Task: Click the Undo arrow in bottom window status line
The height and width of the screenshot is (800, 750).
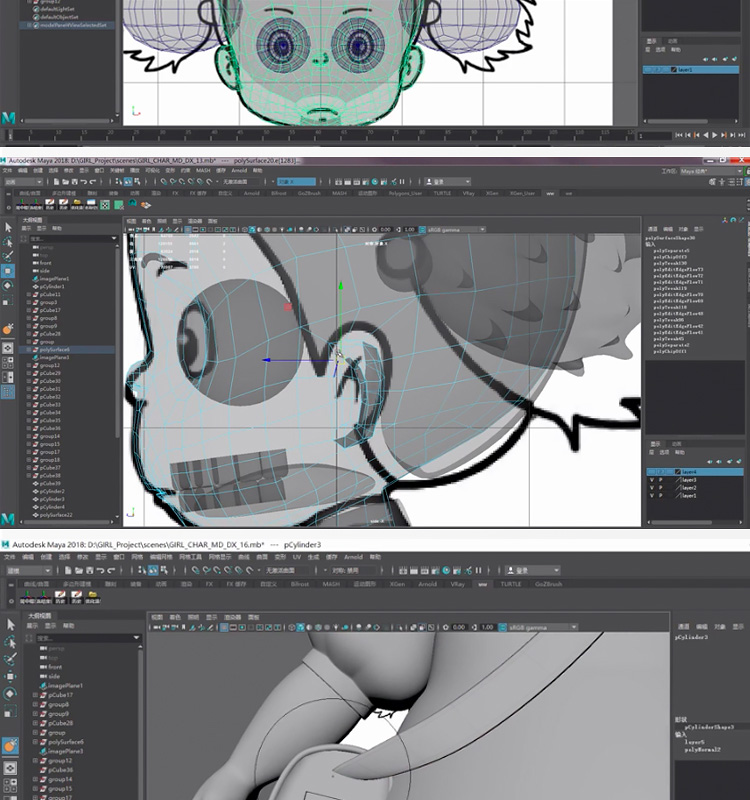Action: tap(101, 570)
